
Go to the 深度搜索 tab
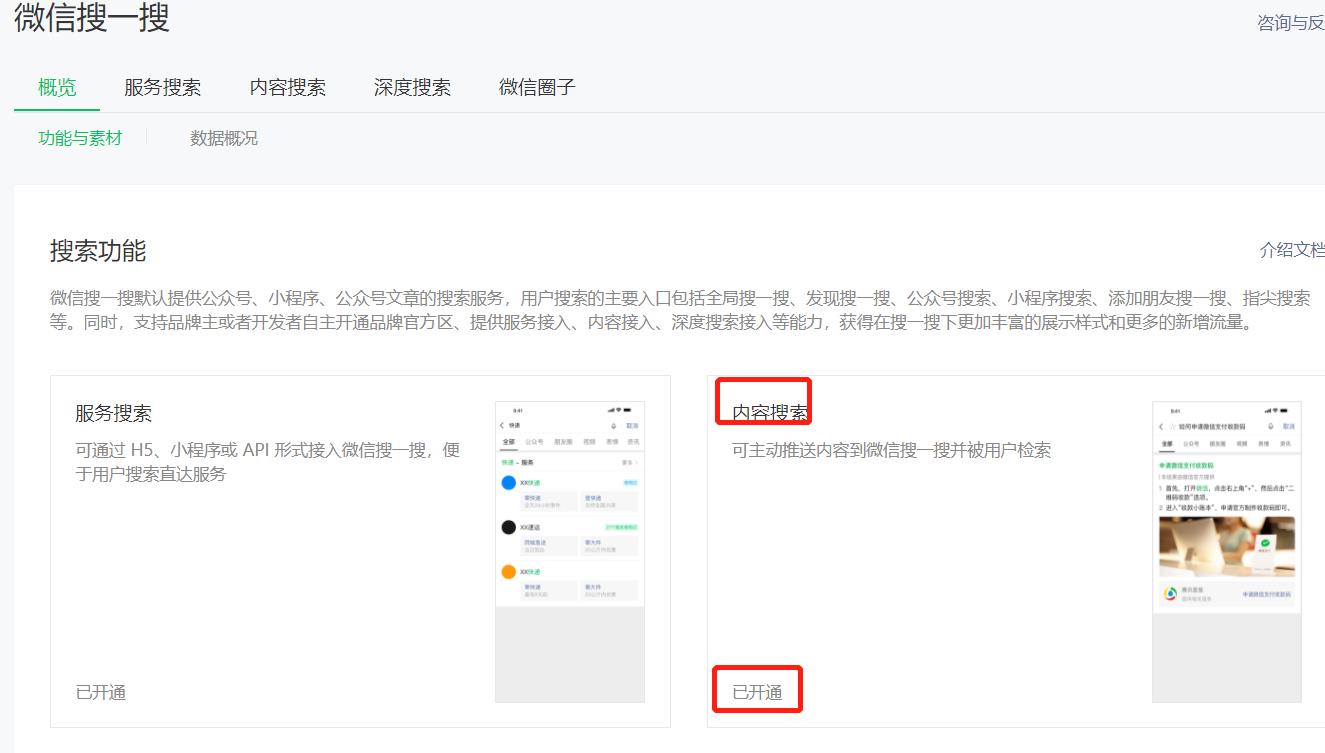pos(412,87)
